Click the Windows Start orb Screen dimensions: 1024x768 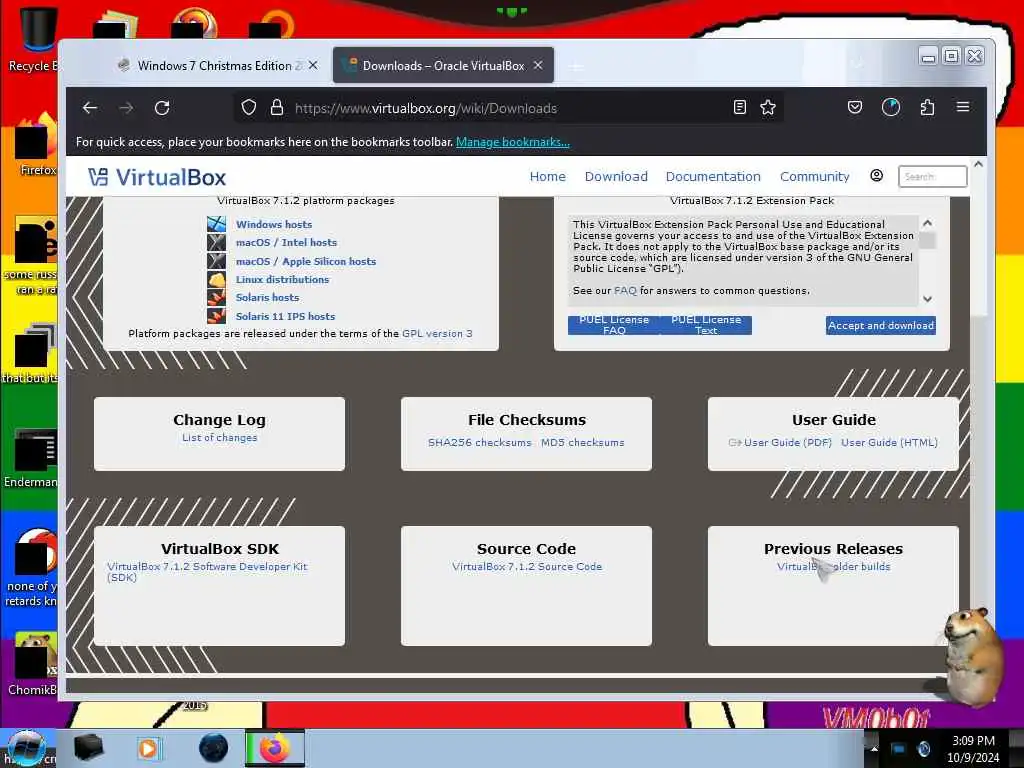26,748
